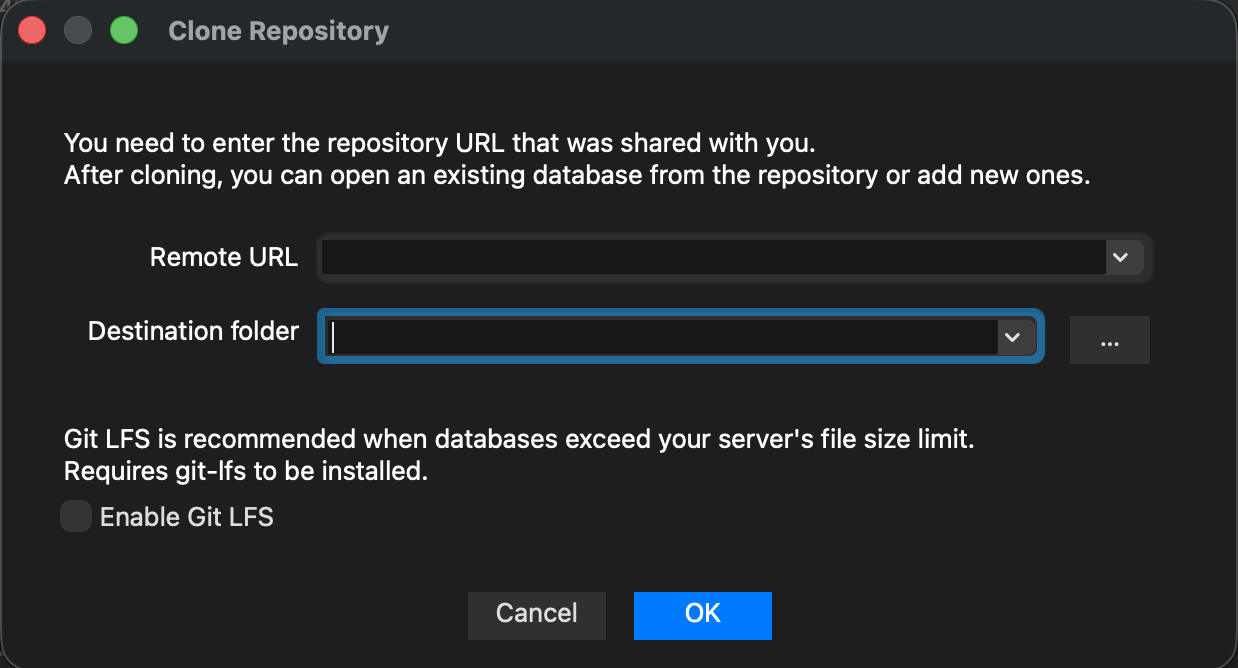Close the dialog with the red window button
The height and width of the screenshot is (668, 1238).
coord(33,31)
